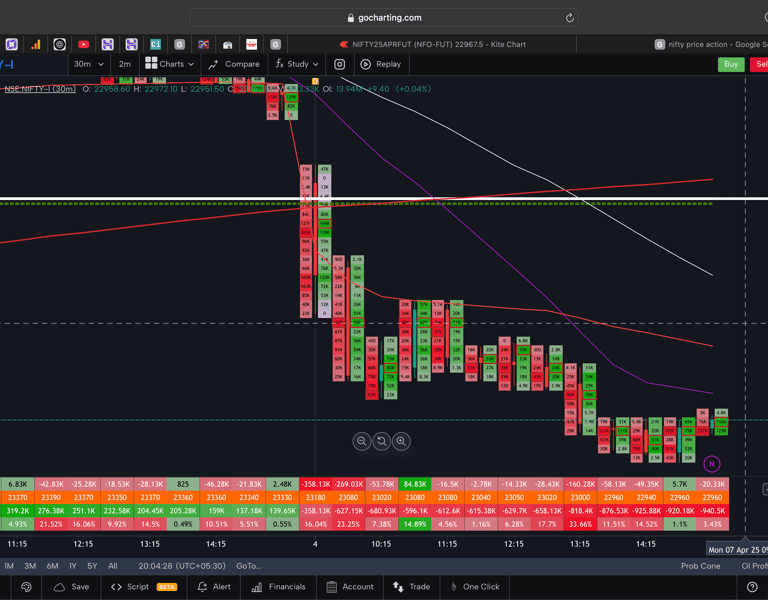
Task: Select the 5Y range
Action: [92, 566]
